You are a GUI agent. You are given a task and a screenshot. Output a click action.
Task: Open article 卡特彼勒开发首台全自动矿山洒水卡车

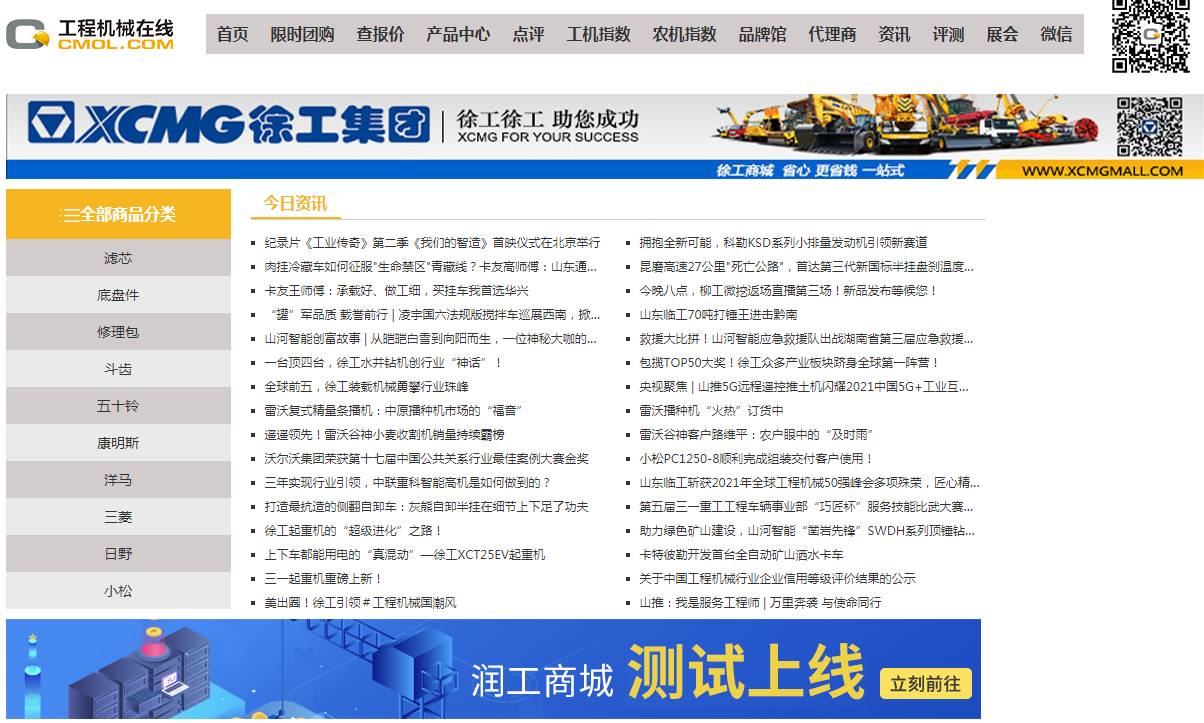[x=741, y=555]
